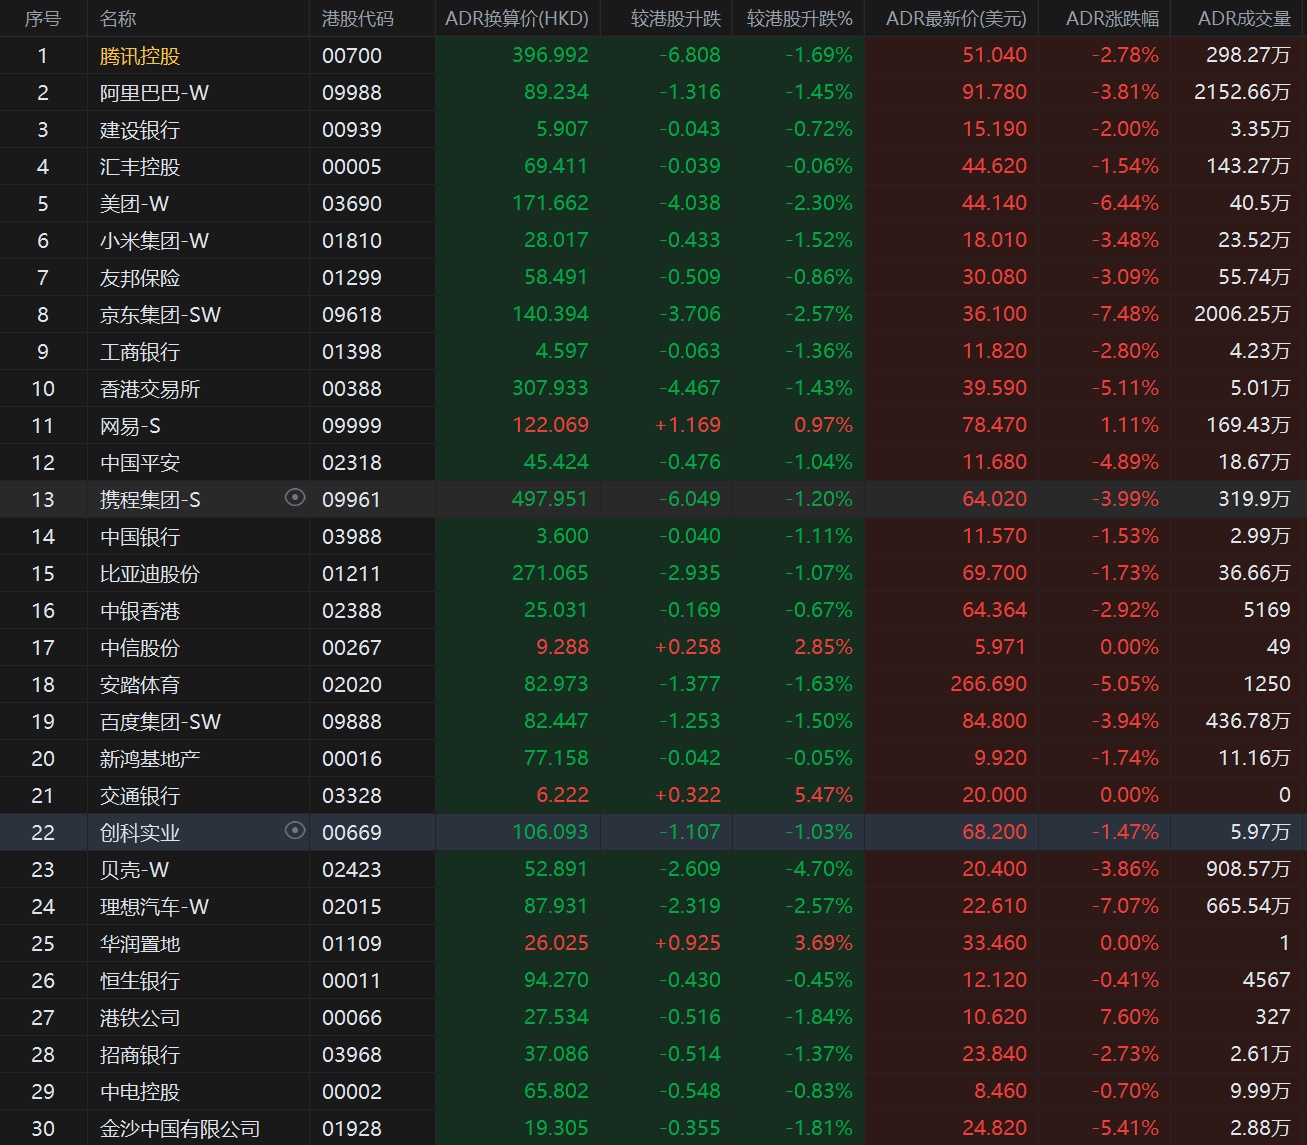Select the 阿里巴巴-W stock name

(x=154, y=93)
